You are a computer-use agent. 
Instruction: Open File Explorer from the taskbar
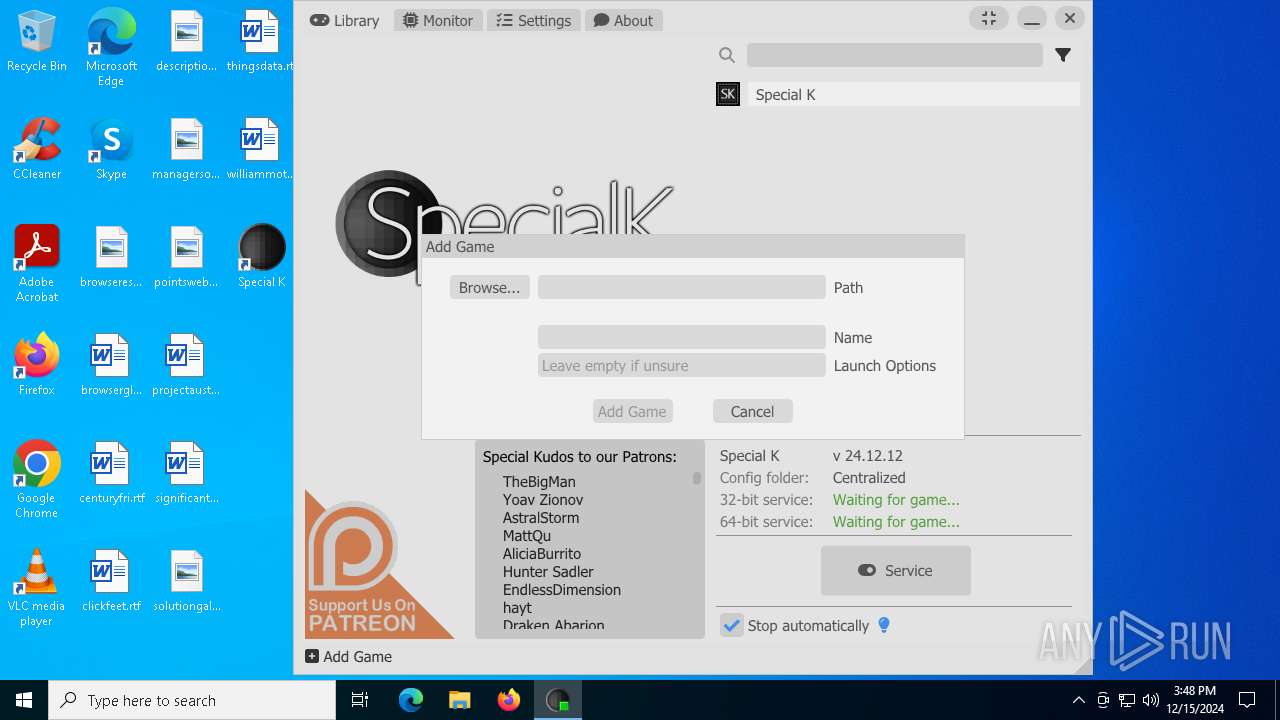pyautogui.click(x=459, y=700)
